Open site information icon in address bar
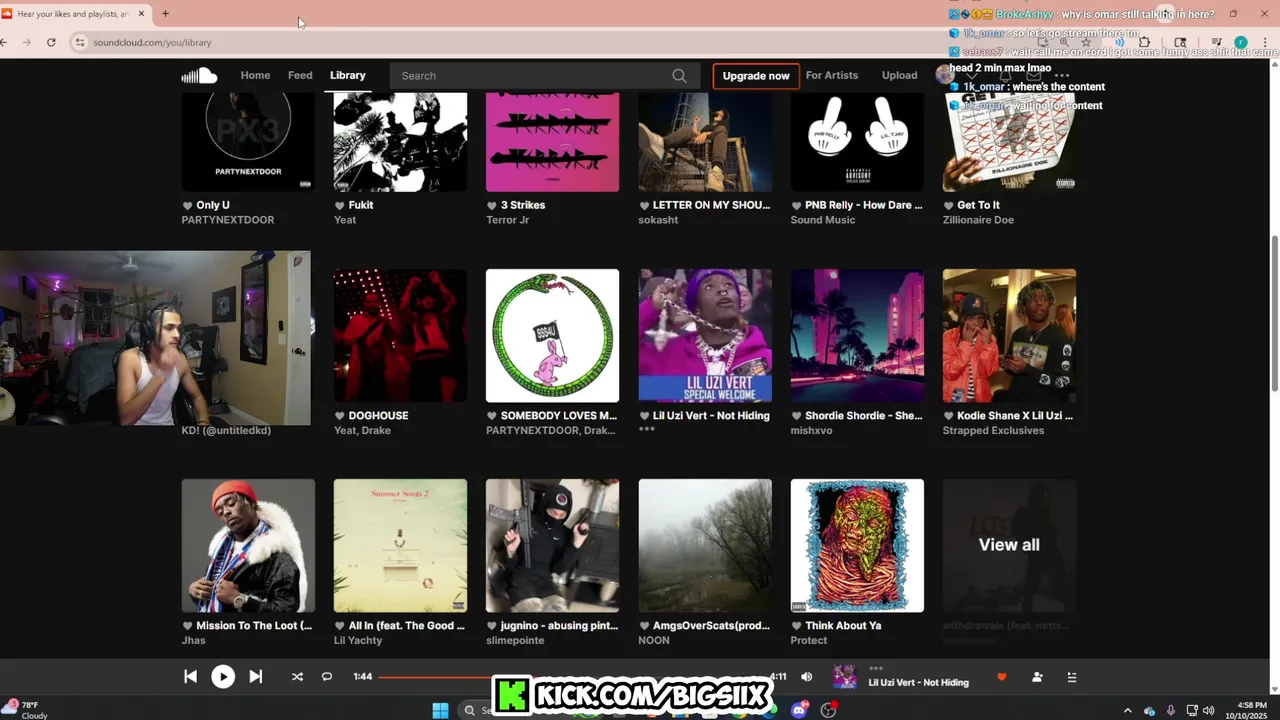This screenshot has width=1280, height=720. [x=80, y=43]
